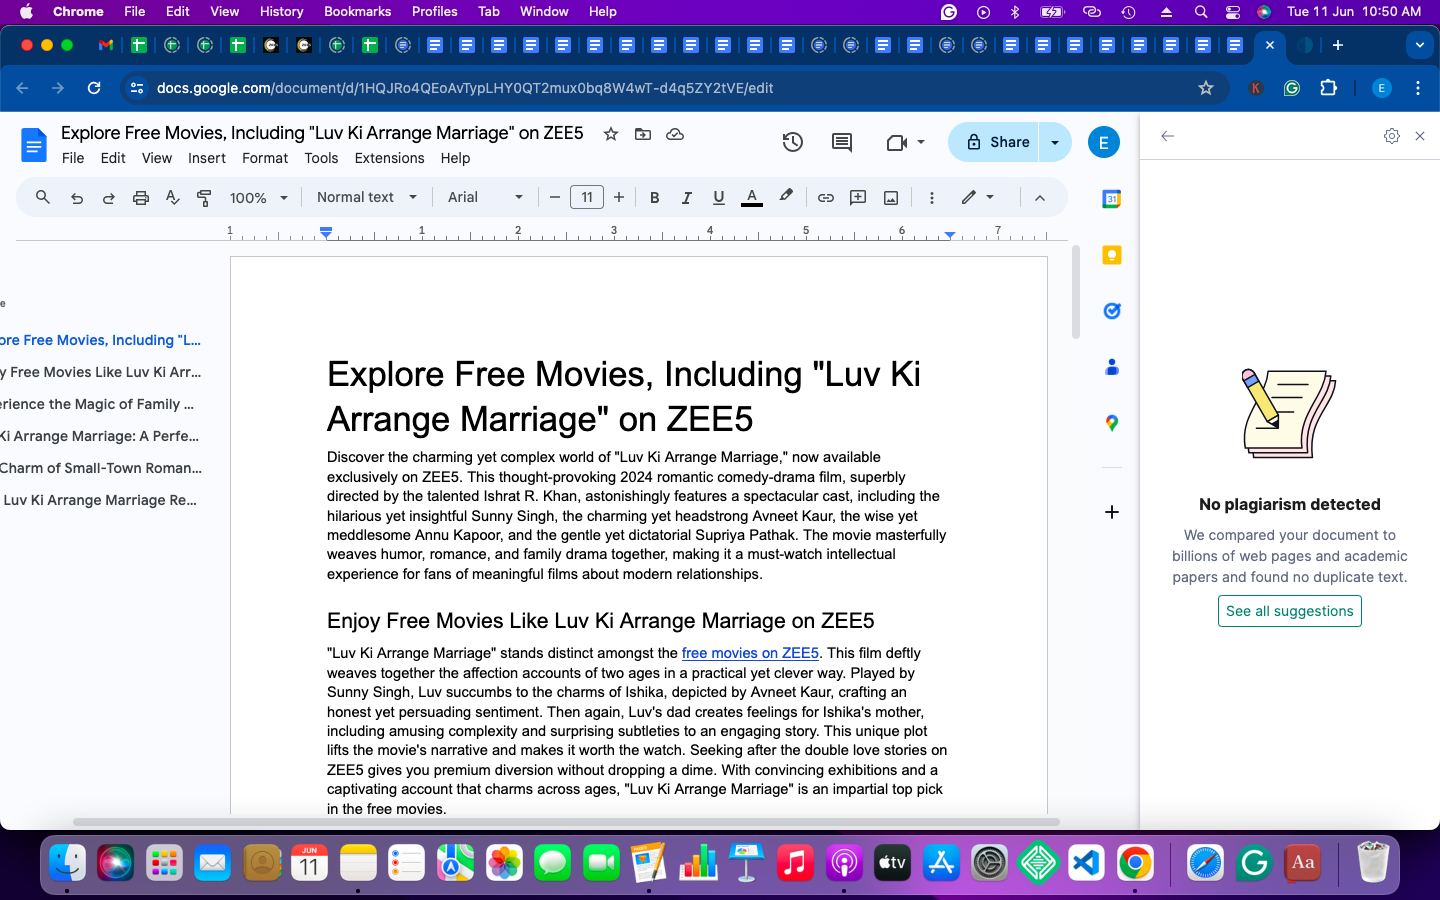Open the Insert menu
The image size is (1440, 900).
pos(207,158)
